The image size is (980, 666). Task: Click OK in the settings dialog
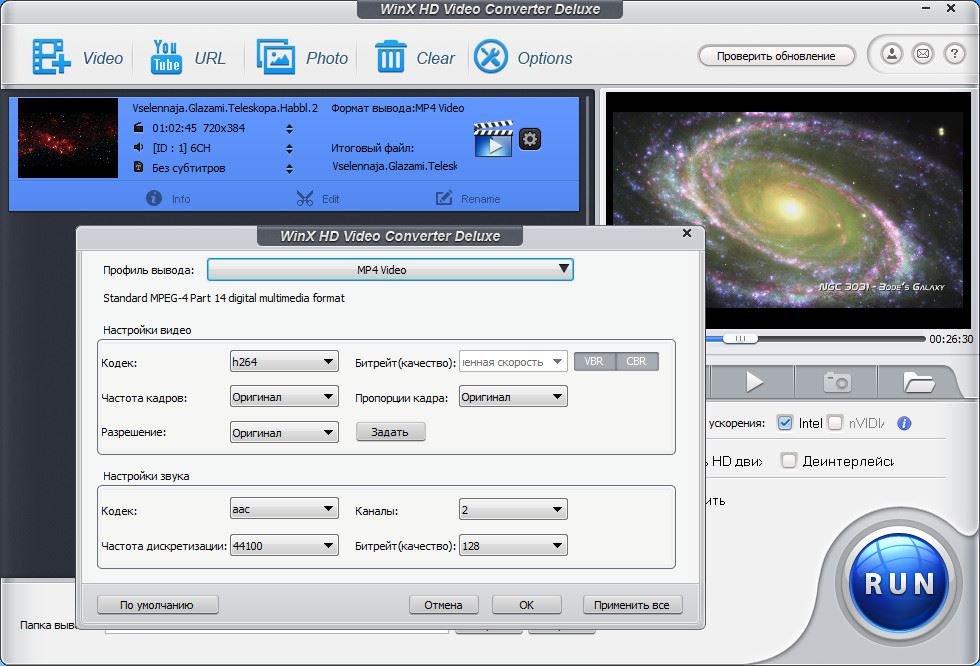click(527, 605)
